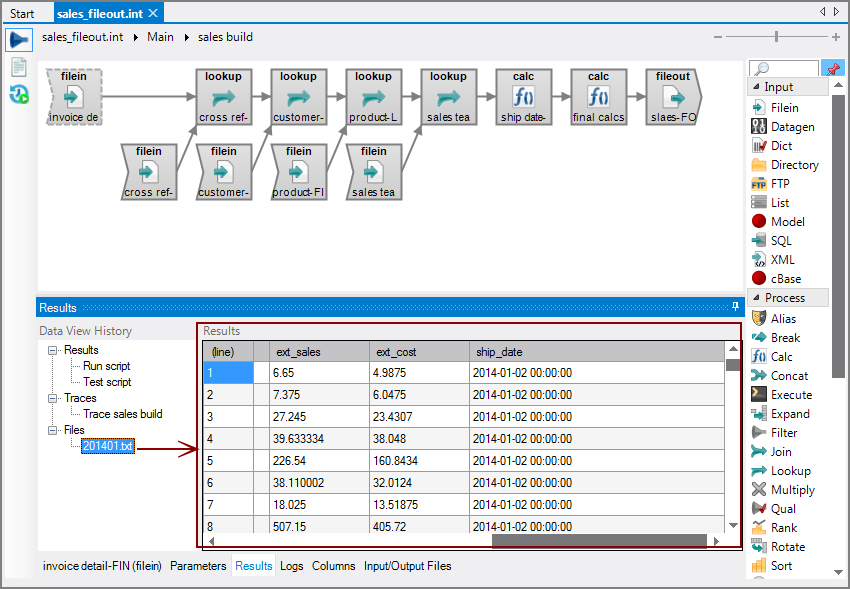Collapse the Traces tree node

coord(51,398)
